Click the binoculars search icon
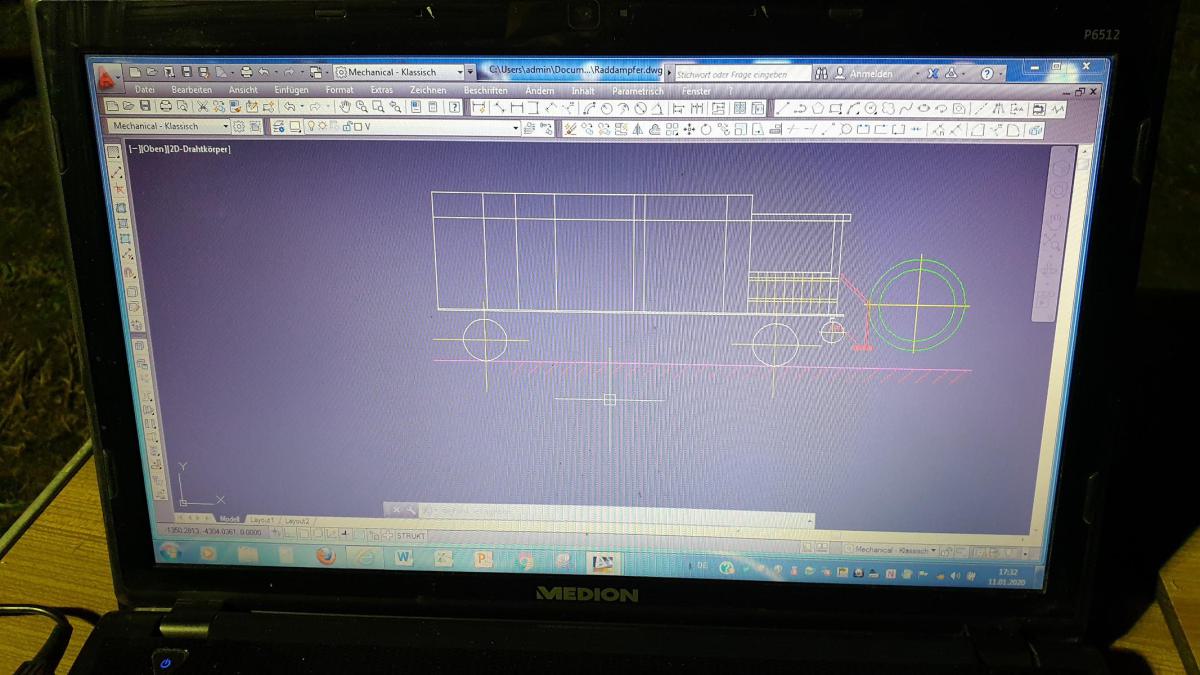Image resolution: width=1200 pixels, height=675 pixels. coord(821,73)
